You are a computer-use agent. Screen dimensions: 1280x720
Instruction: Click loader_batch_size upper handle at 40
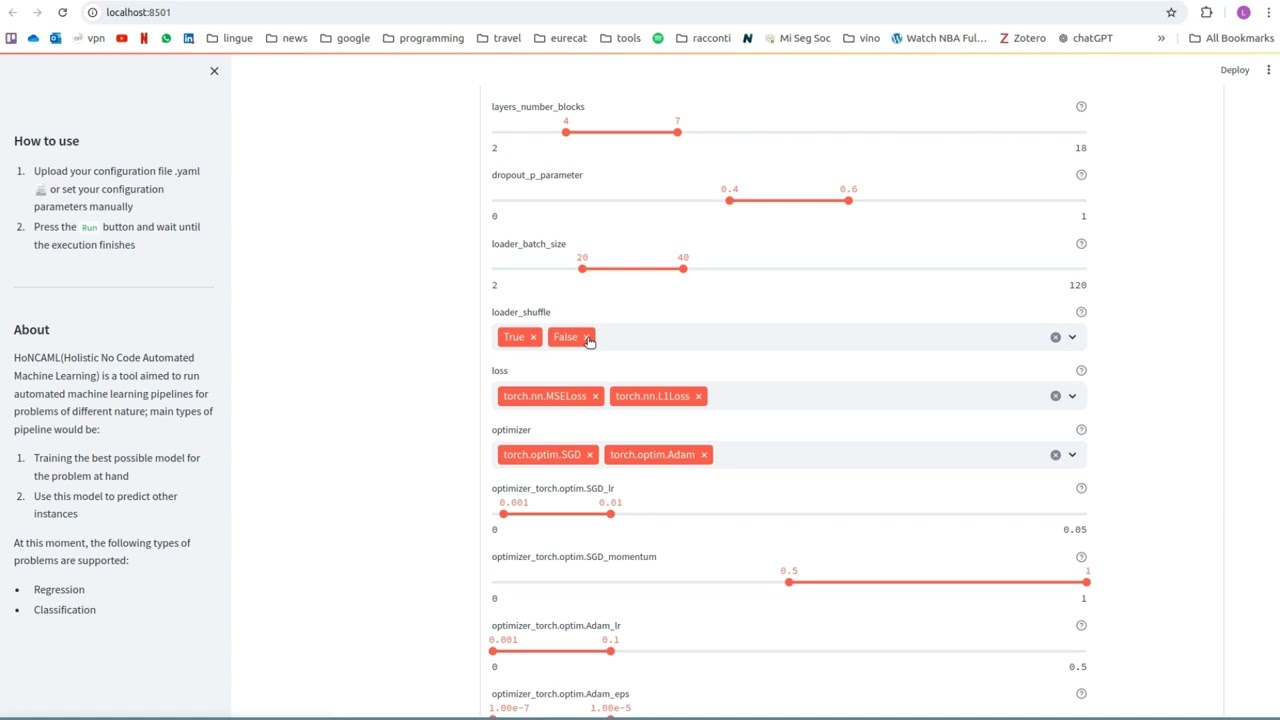(683, 269)
